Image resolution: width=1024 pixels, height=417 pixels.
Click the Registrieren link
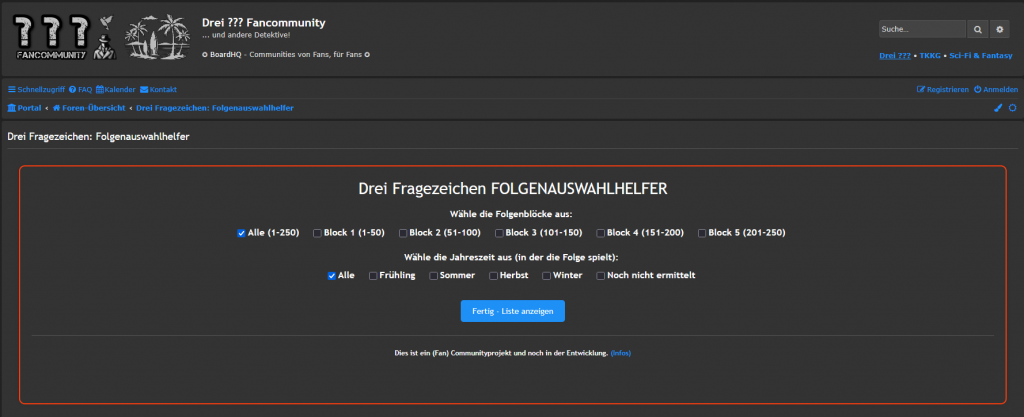click(943, 89)
